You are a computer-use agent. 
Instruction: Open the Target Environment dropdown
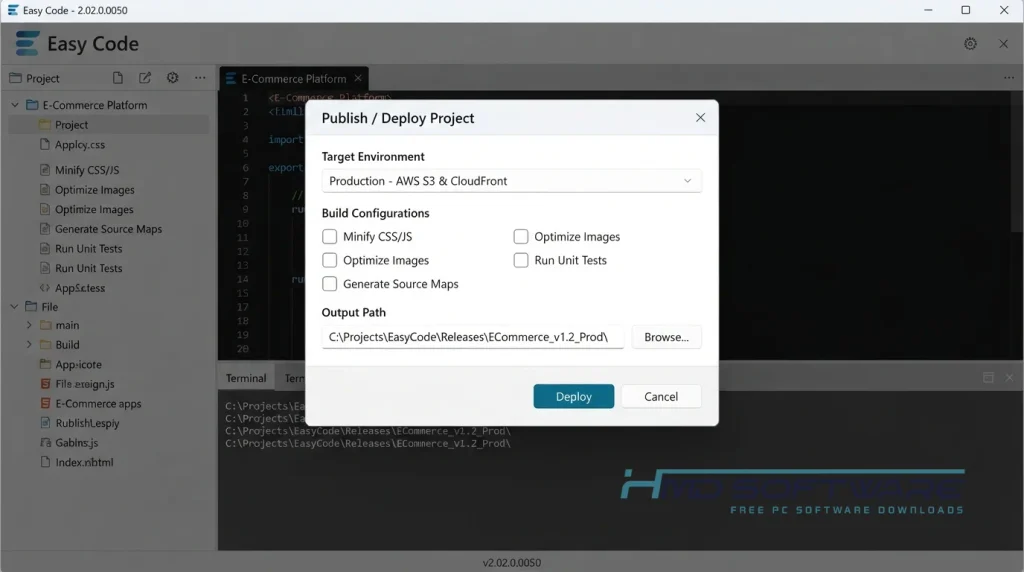[x=511, y=181]
